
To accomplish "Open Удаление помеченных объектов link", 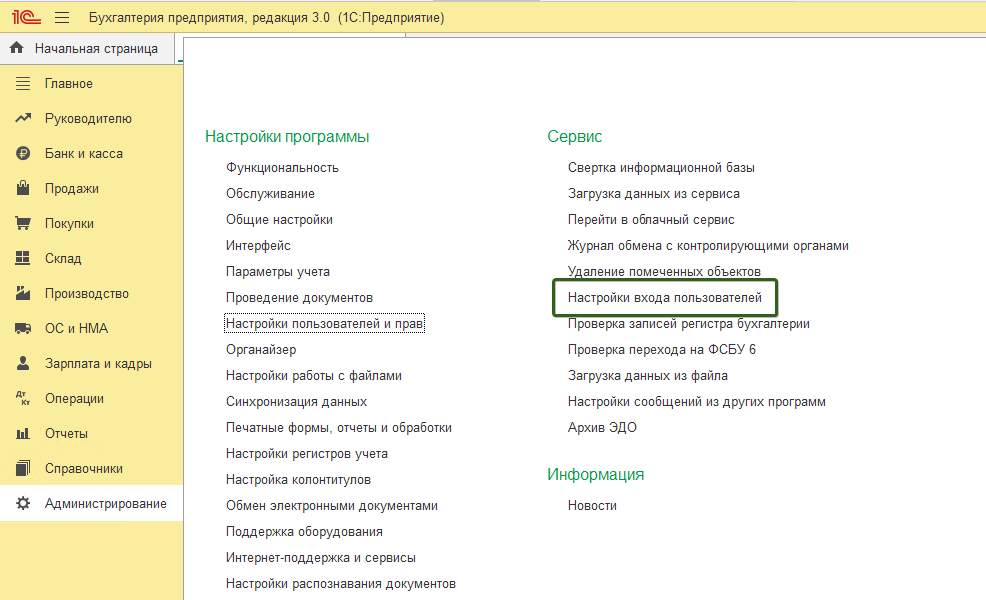I will [664, 272].
